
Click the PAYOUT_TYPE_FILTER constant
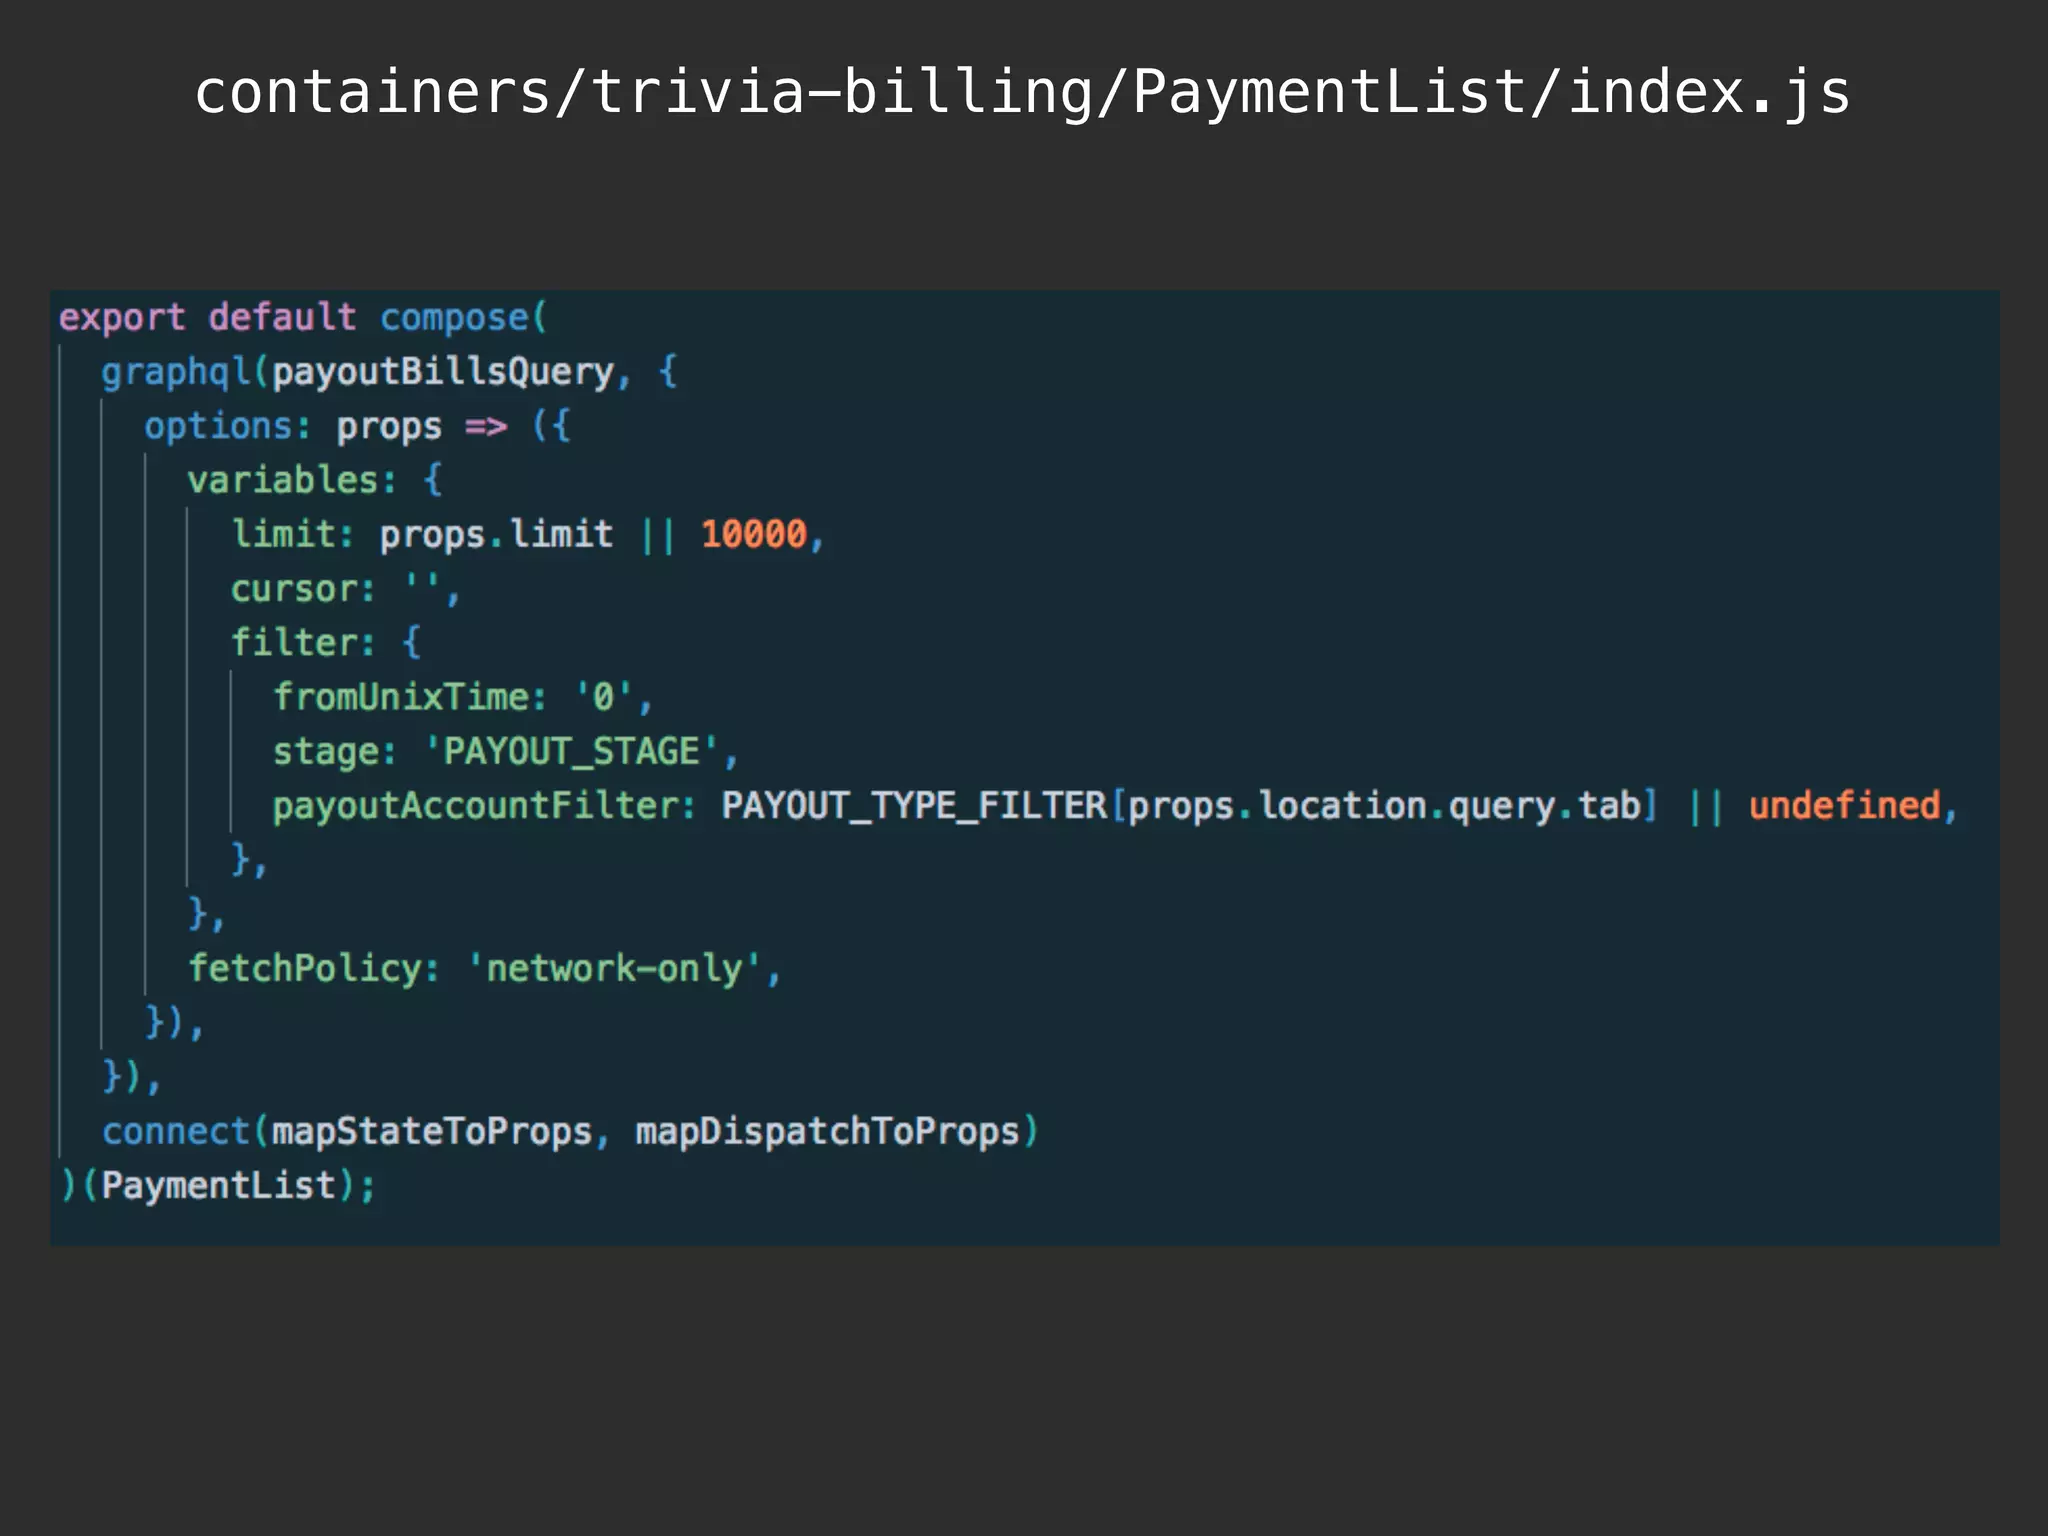click(x=914, y=806)
